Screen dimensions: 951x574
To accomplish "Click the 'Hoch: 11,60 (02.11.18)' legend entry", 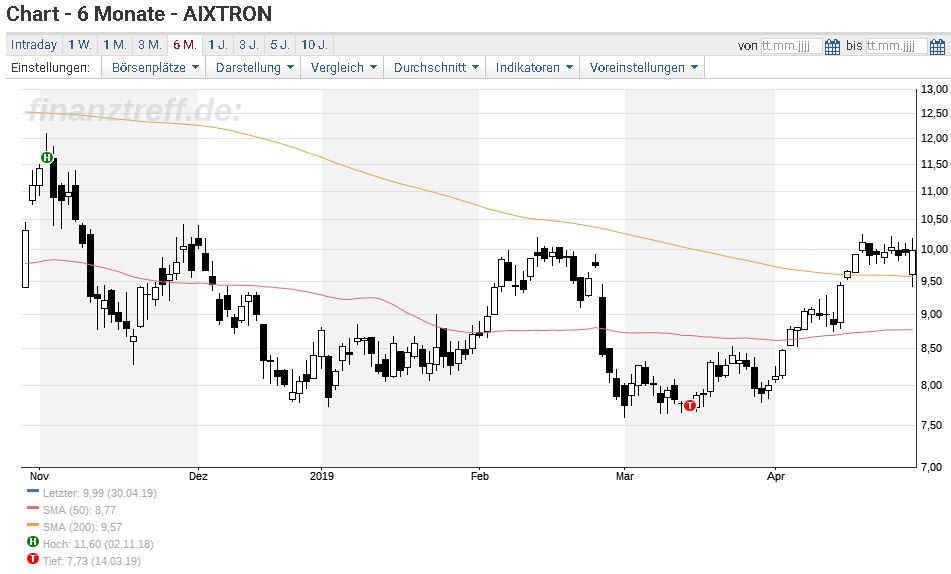I will [x=98, y=544].
